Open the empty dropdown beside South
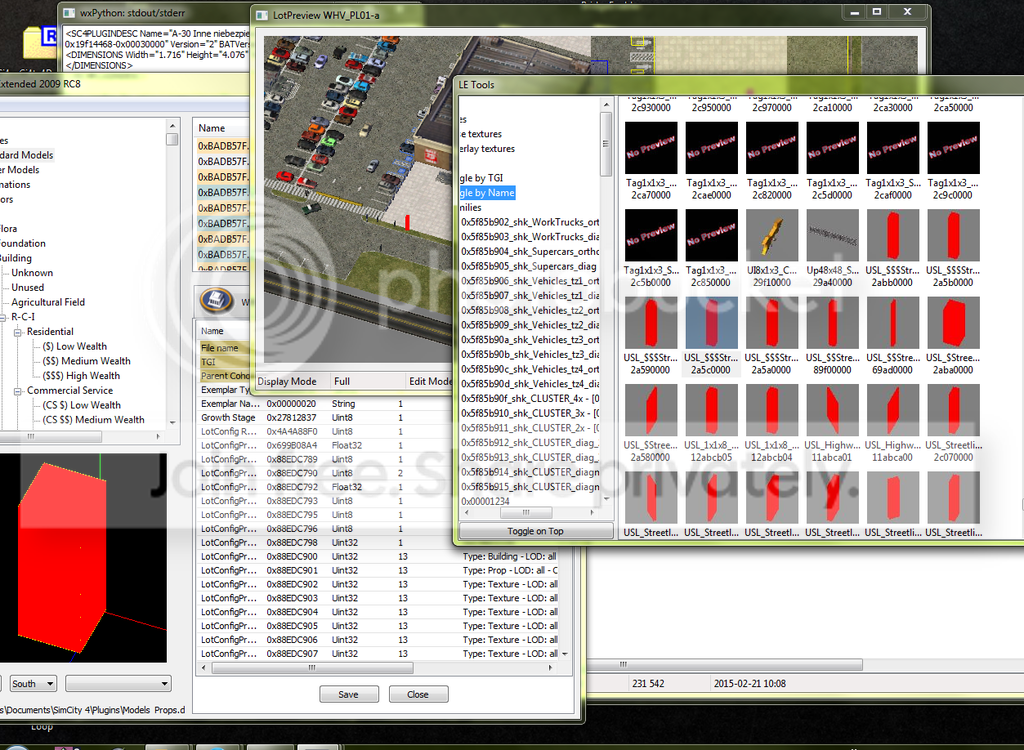The image size is (1024, 750). [119, 683]
